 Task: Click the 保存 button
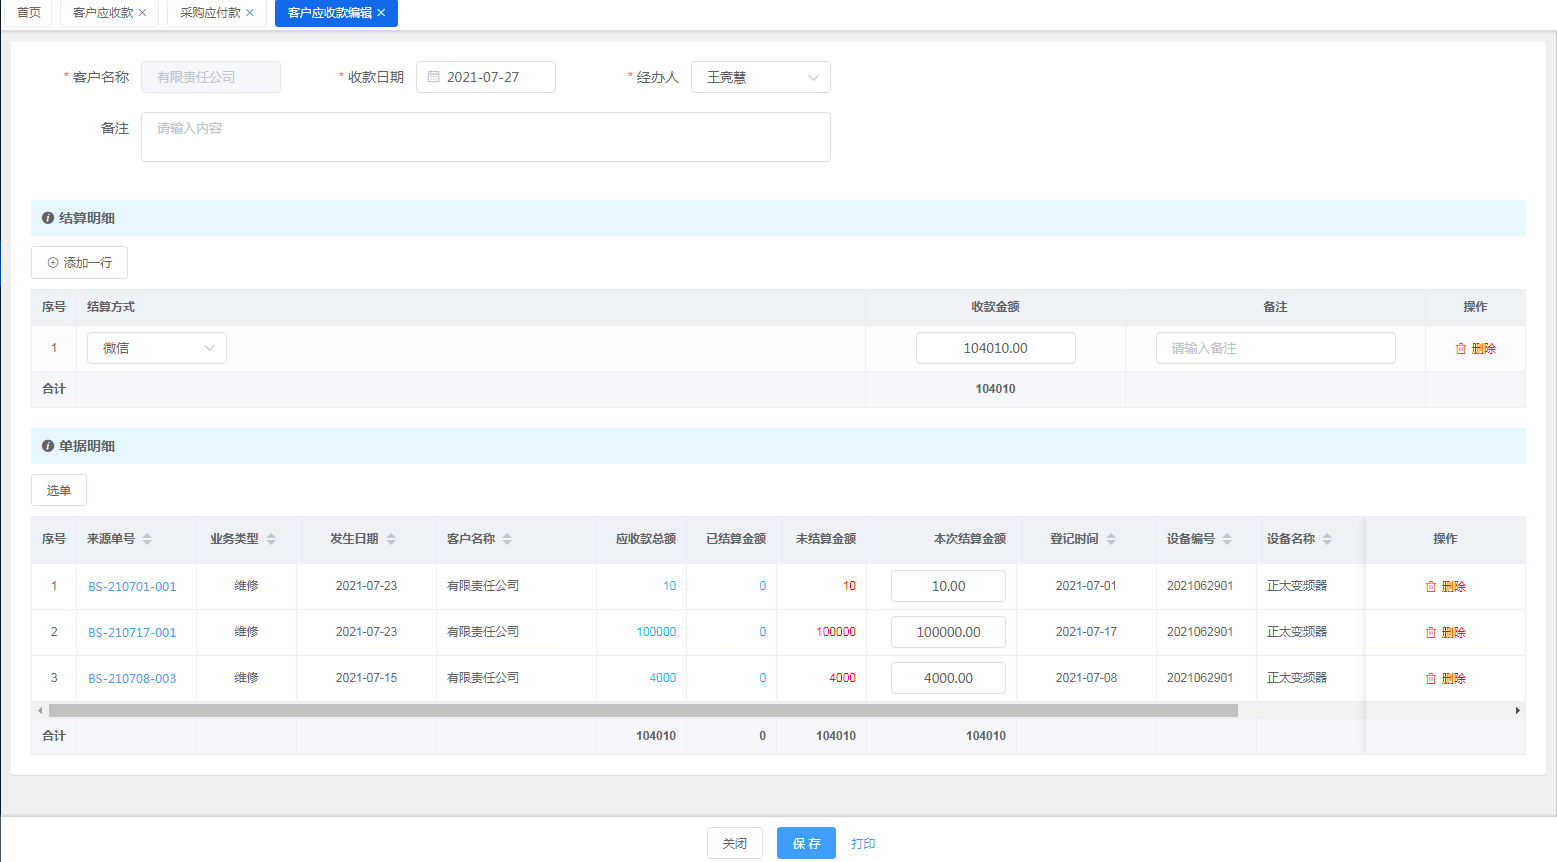[806, 843]
